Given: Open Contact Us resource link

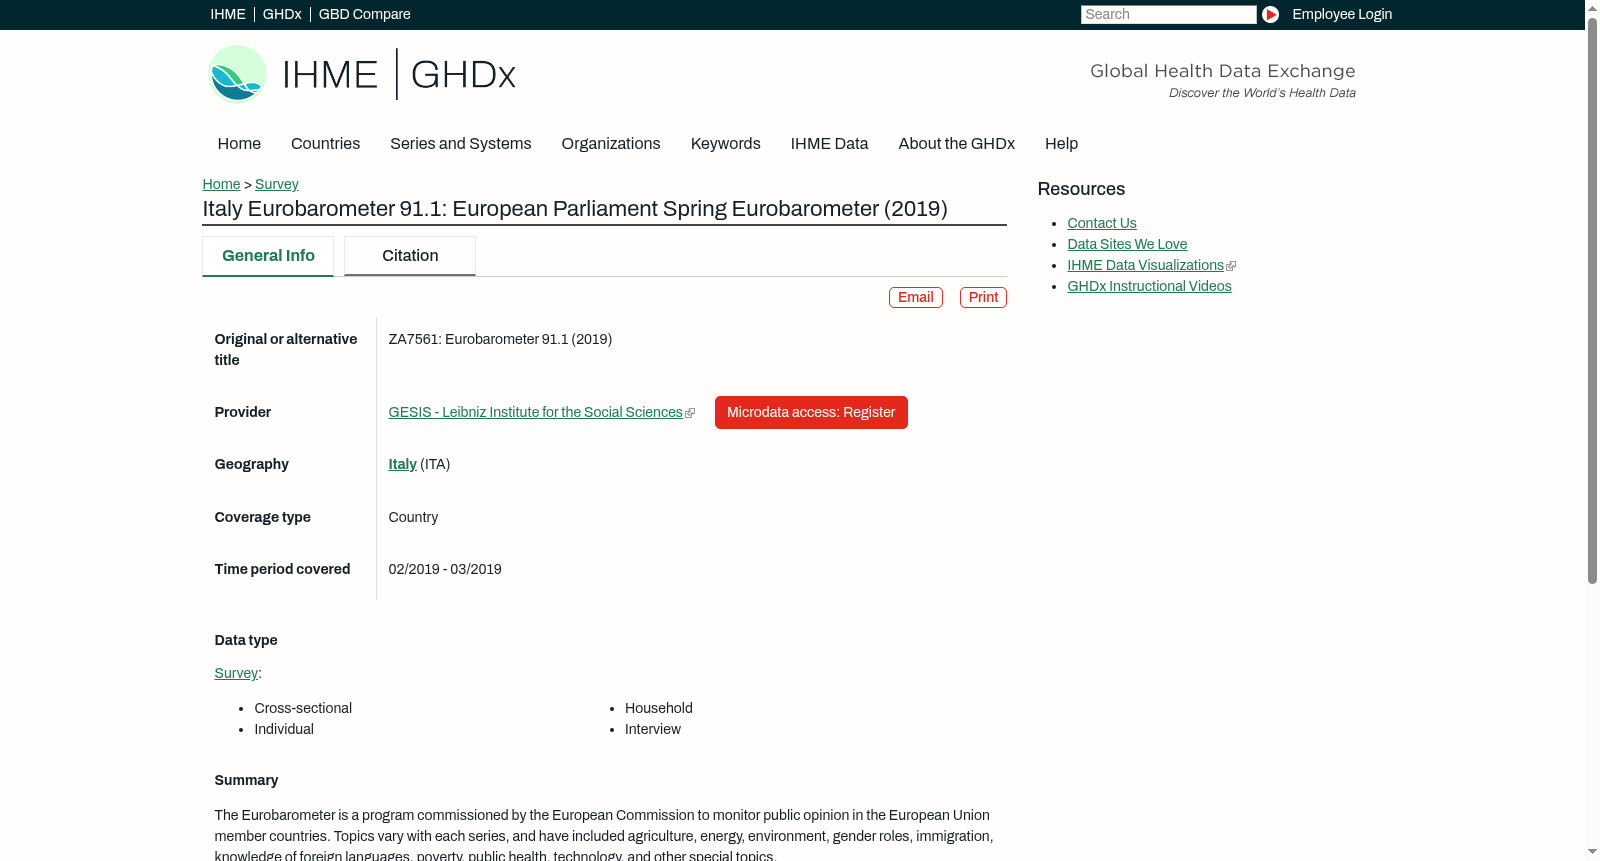Looking at the screenshot, I should coord(1102,223).
